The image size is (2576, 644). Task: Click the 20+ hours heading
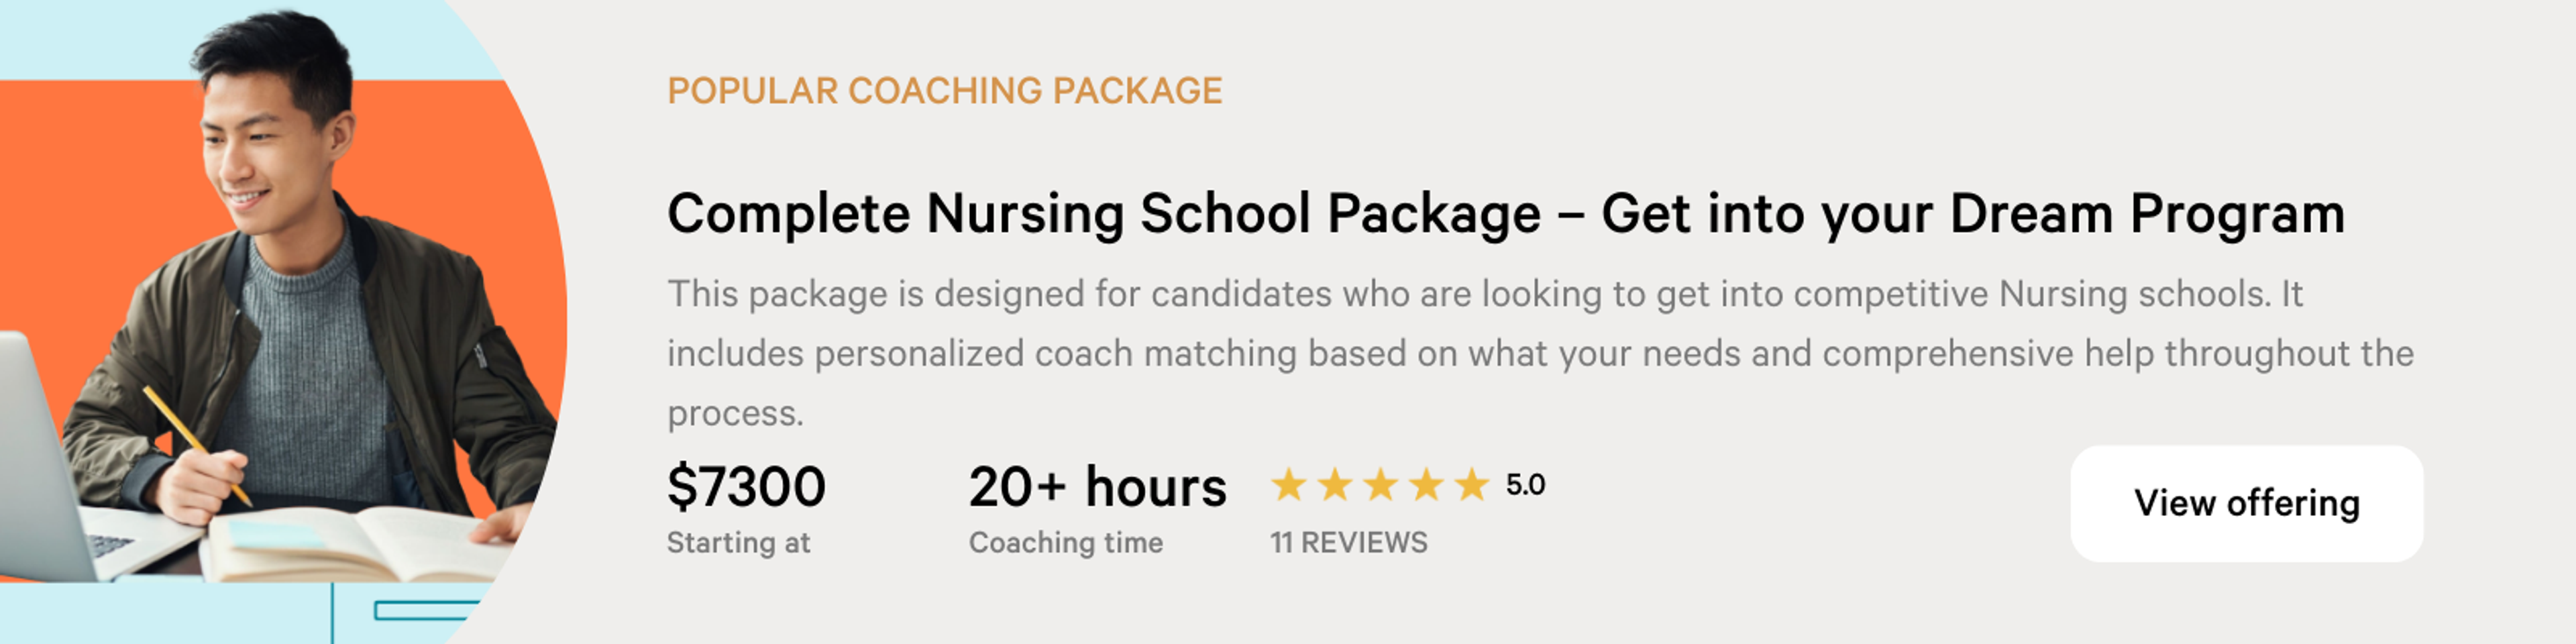1097,486
